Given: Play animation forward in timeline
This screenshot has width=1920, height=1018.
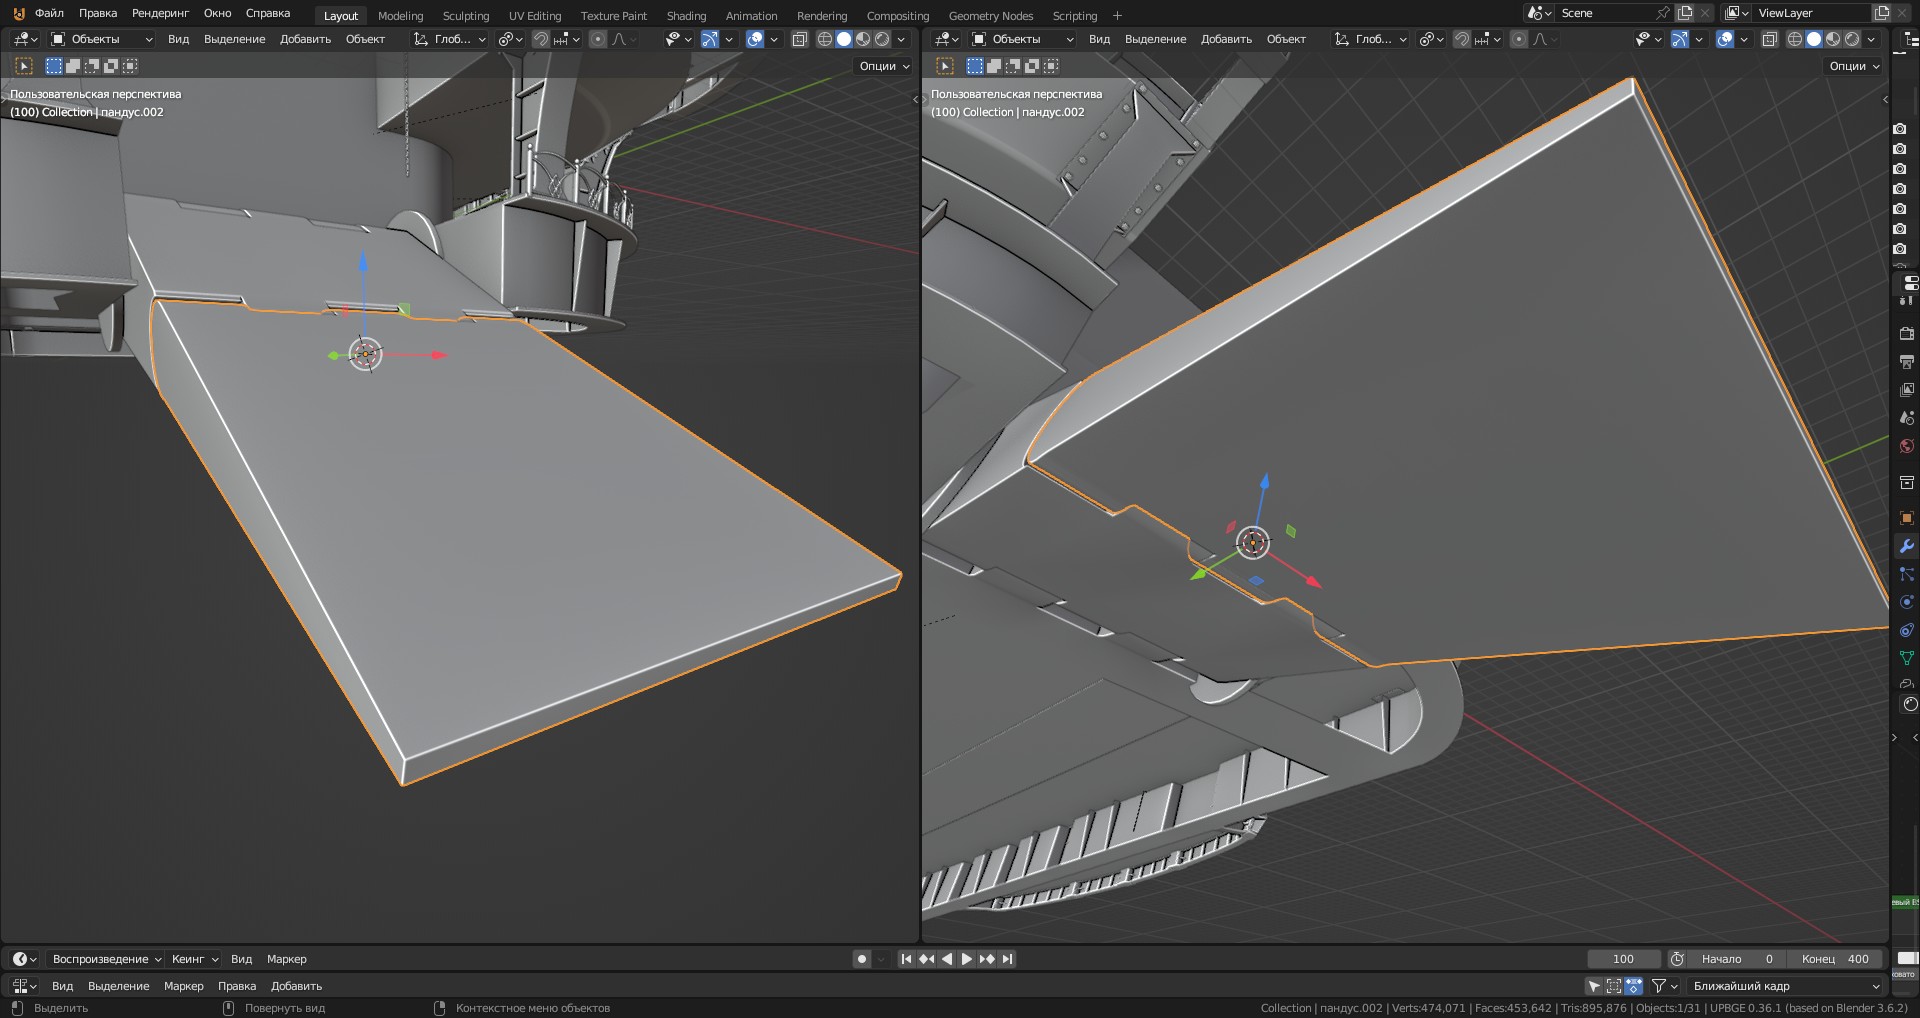Looking at the screenshot, I should [967, 959].
